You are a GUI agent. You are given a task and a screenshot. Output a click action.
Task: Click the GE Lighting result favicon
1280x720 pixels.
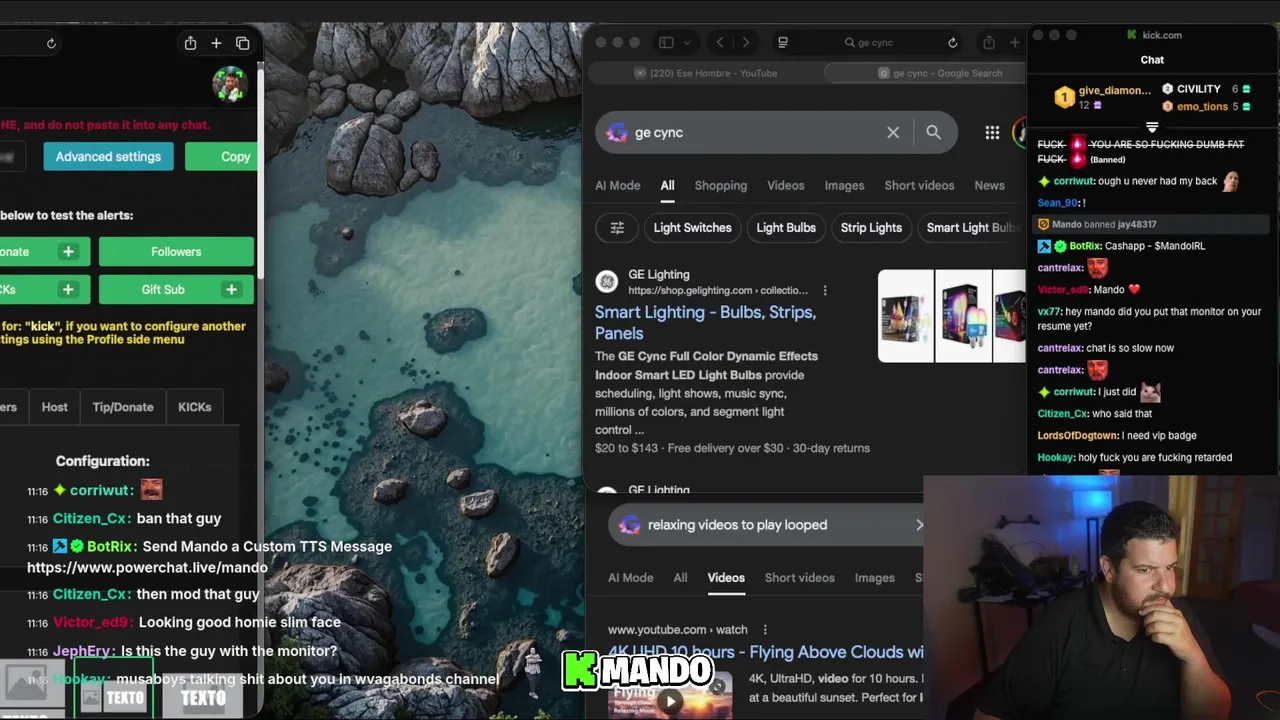click(x=607, y=282)
